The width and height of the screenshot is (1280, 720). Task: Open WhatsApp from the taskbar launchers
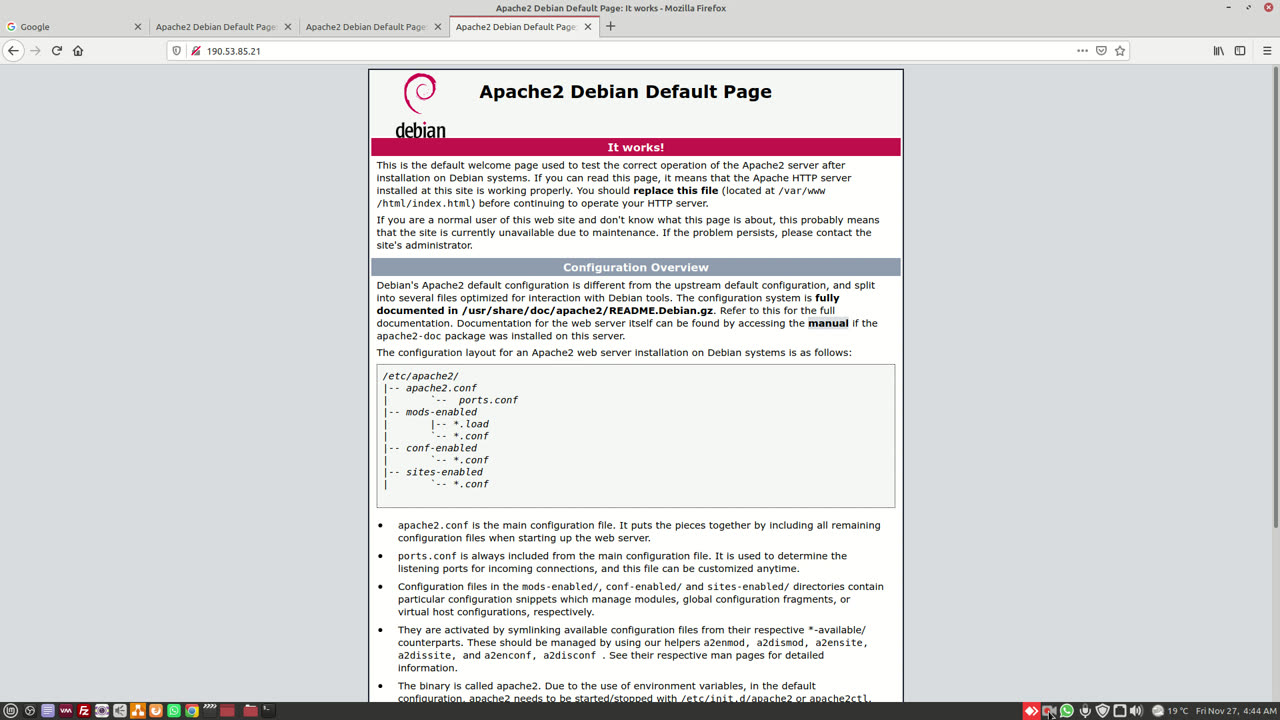pos(174,711)
